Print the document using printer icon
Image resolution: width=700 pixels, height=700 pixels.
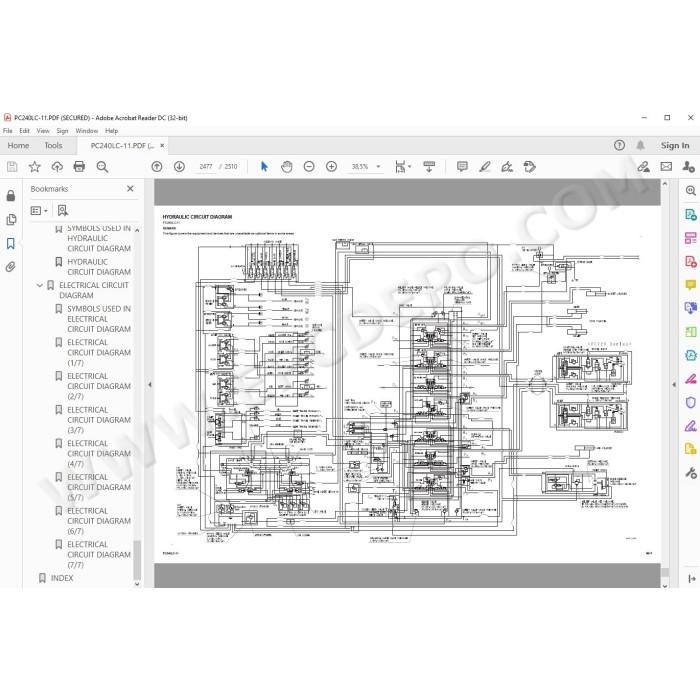click(79, 167)
